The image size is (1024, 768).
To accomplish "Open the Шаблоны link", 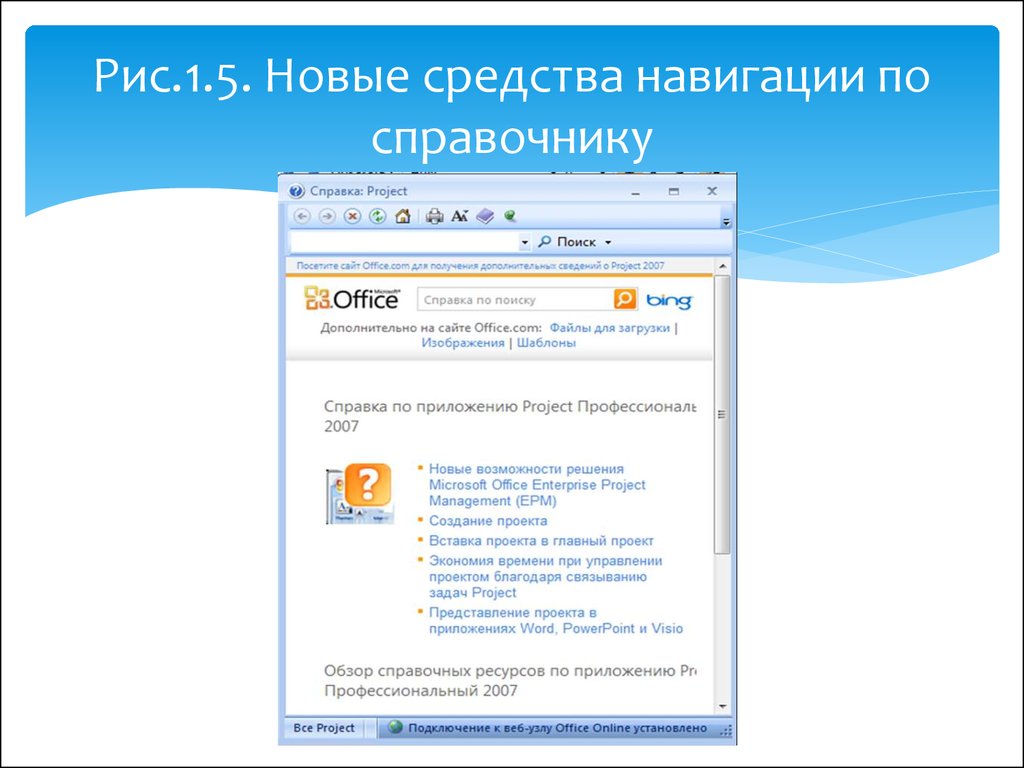I will pyautogui.click(x=547, y=343).
